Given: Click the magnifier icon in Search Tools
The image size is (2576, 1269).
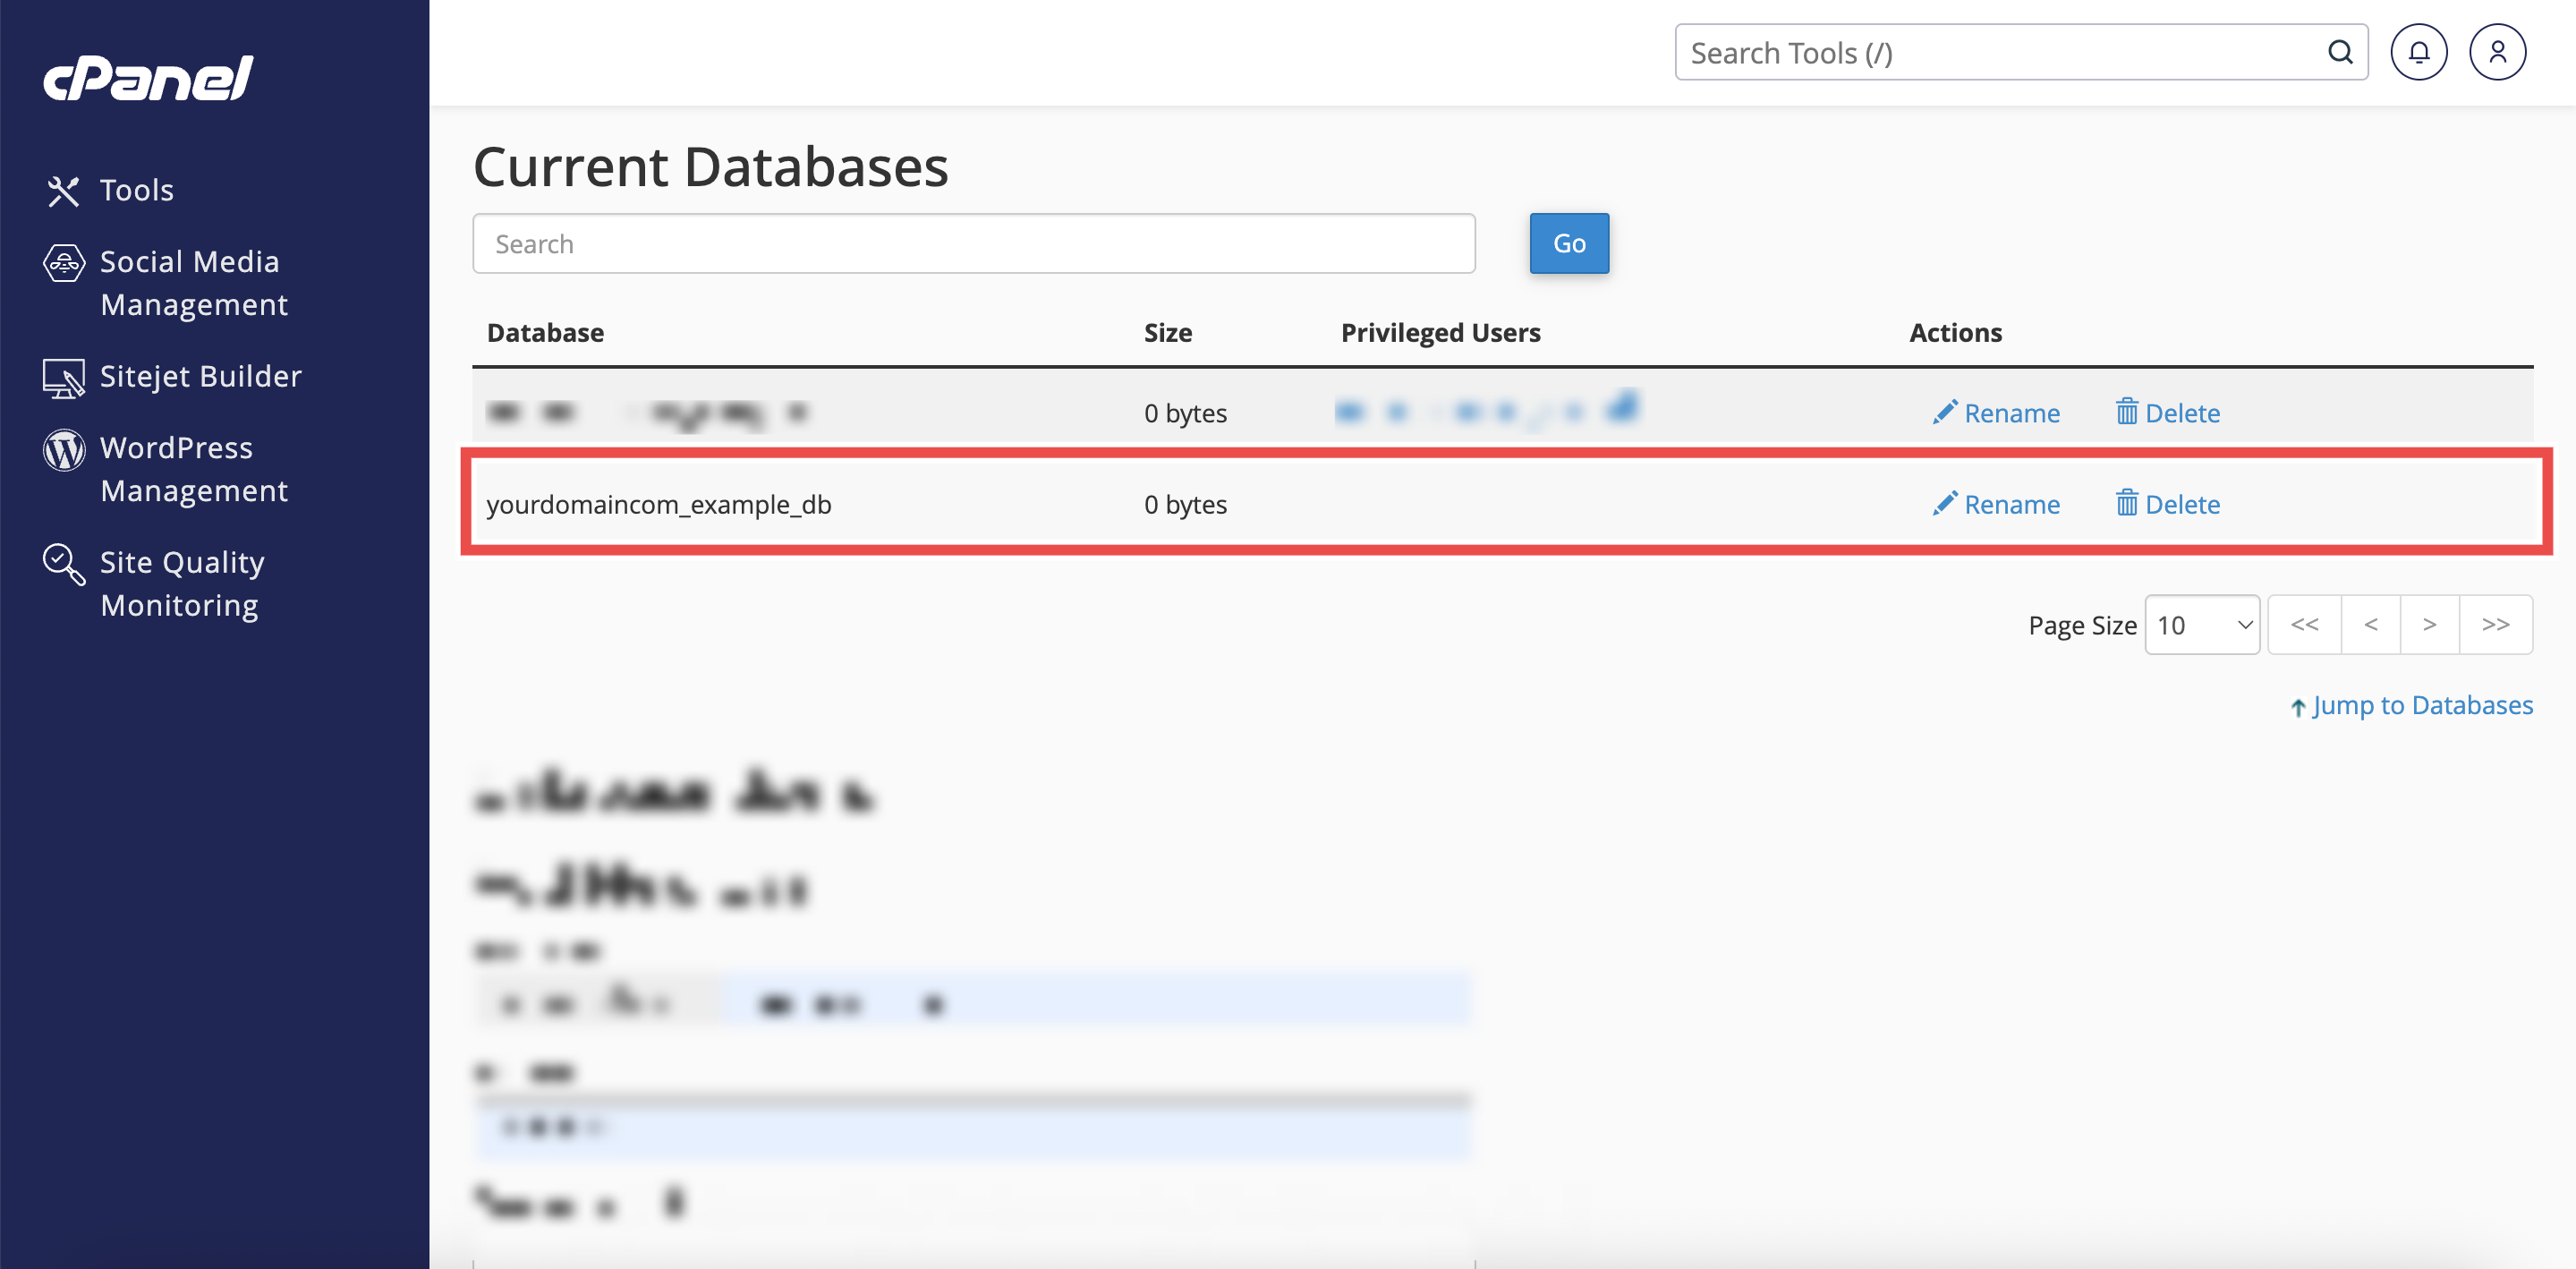Looking at the screenshot, I should [x=2340, y=52].
